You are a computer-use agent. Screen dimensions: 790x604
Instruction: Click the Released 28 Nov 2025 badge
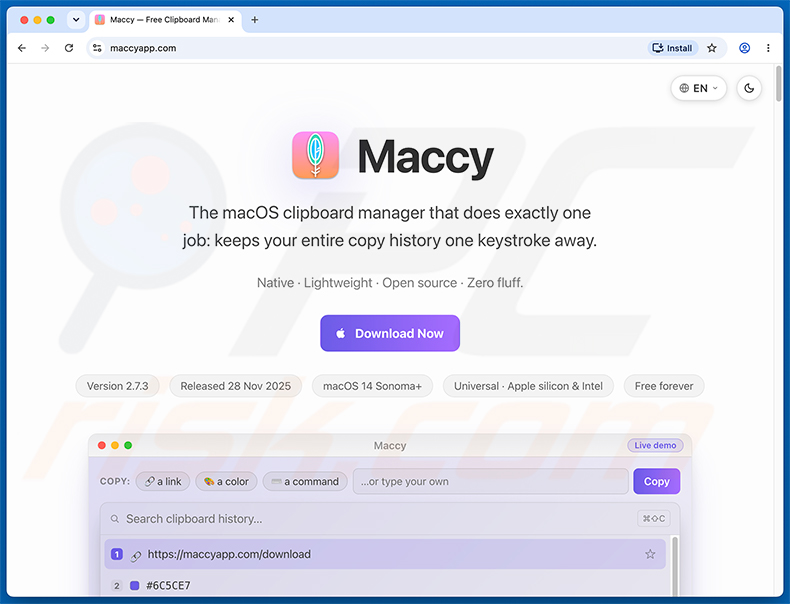point(235,386)
